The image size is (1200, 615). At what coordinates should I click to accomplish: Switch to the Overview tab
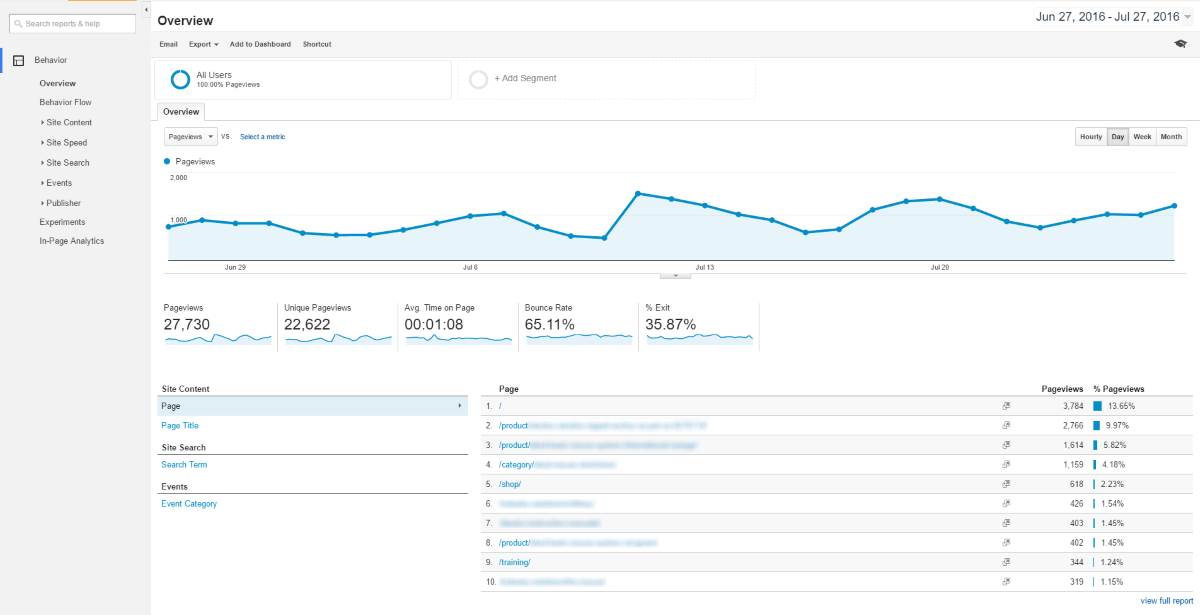tap(181, 111)
